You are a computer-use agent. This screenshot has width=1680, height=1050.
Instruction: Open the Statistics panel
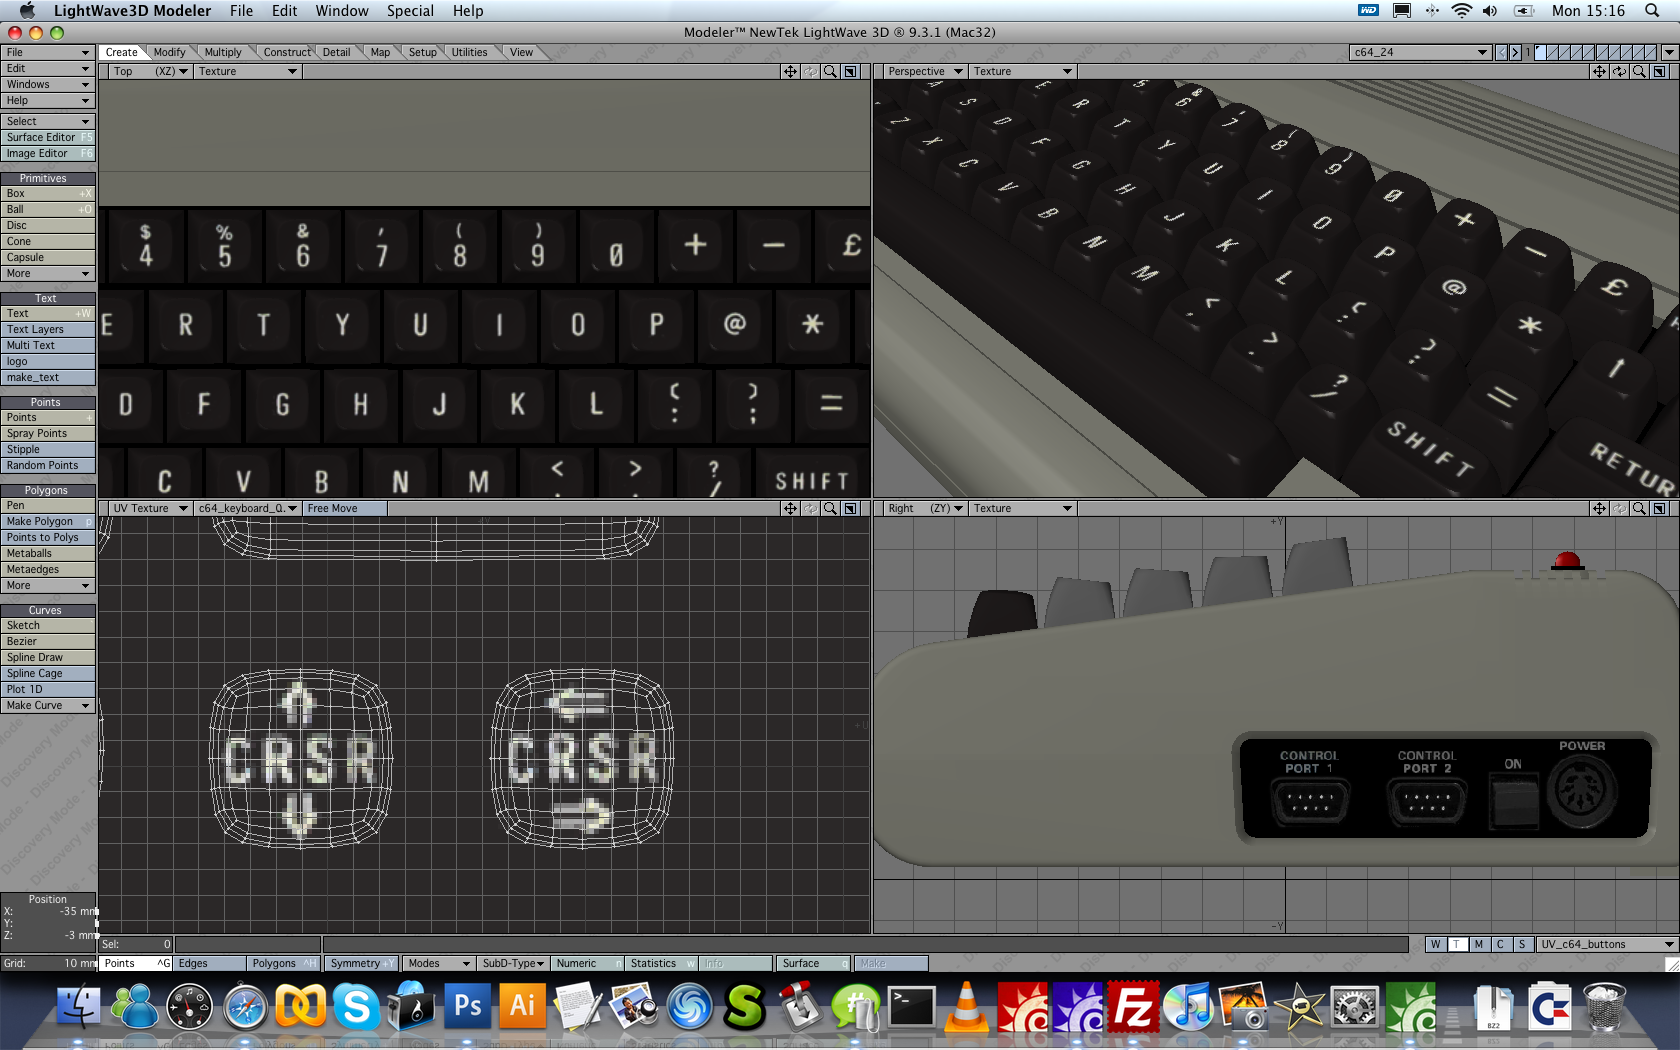pyautogui.click(x=662, y=963)
